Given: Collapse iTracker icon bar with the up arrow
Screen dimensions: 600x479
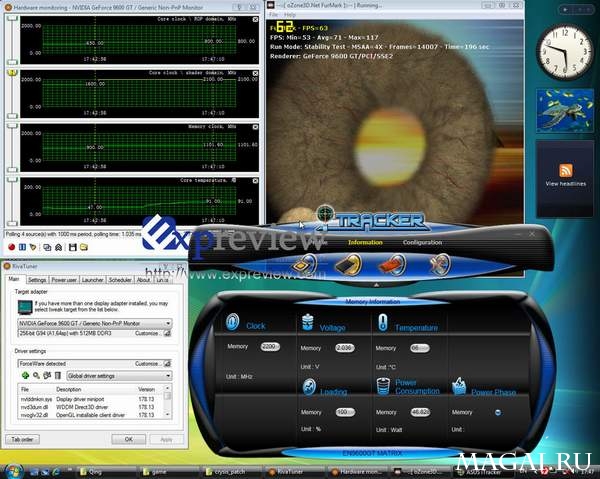Looking at the screenshot, I should pyautogui.click(x=377, y=285).
